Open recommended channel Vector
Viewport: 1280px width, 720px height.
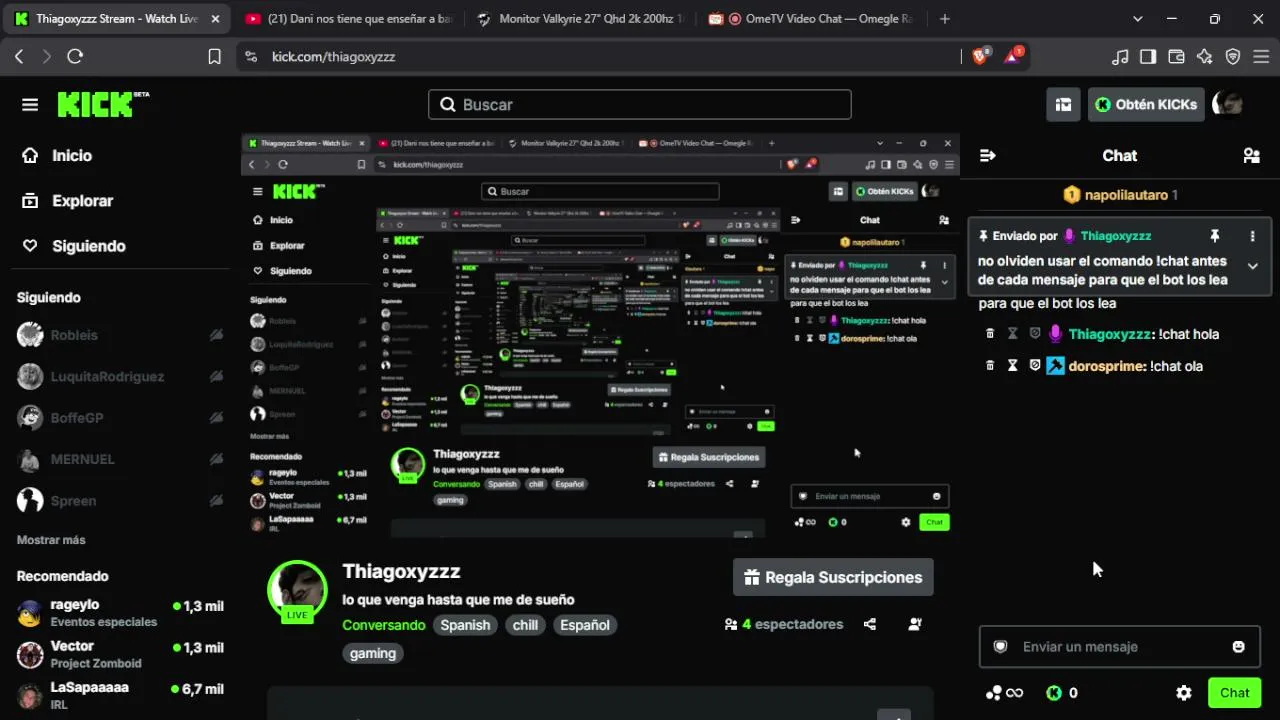tap(120, 654)
